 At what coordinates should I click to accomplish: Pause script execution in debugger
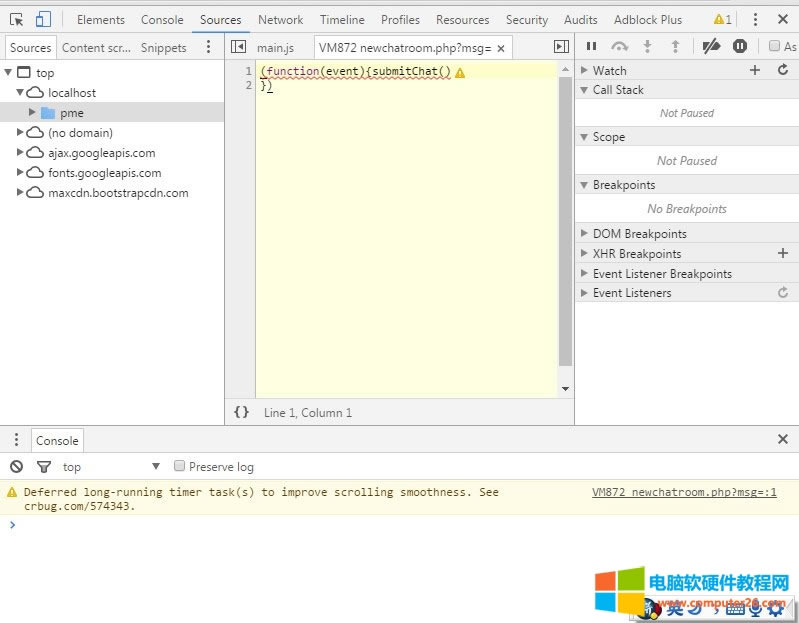click(x=591, y=46)
